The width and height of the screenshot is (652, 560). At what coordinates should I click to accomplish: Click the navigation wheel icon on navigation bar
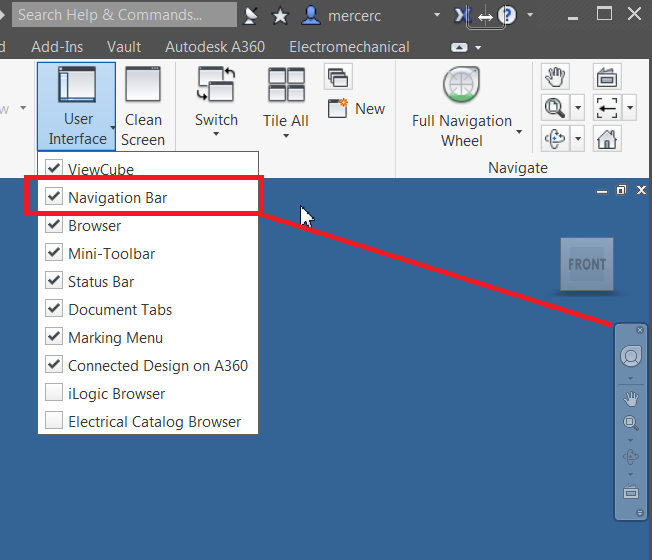(631, 356)
